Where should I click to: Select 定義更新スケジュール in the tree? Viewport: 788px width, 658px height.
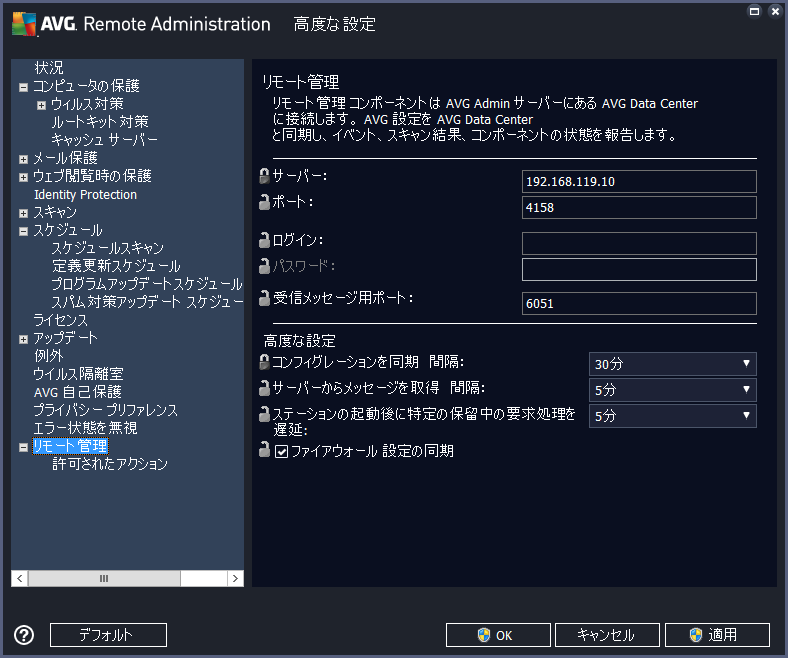click(116, 266)
